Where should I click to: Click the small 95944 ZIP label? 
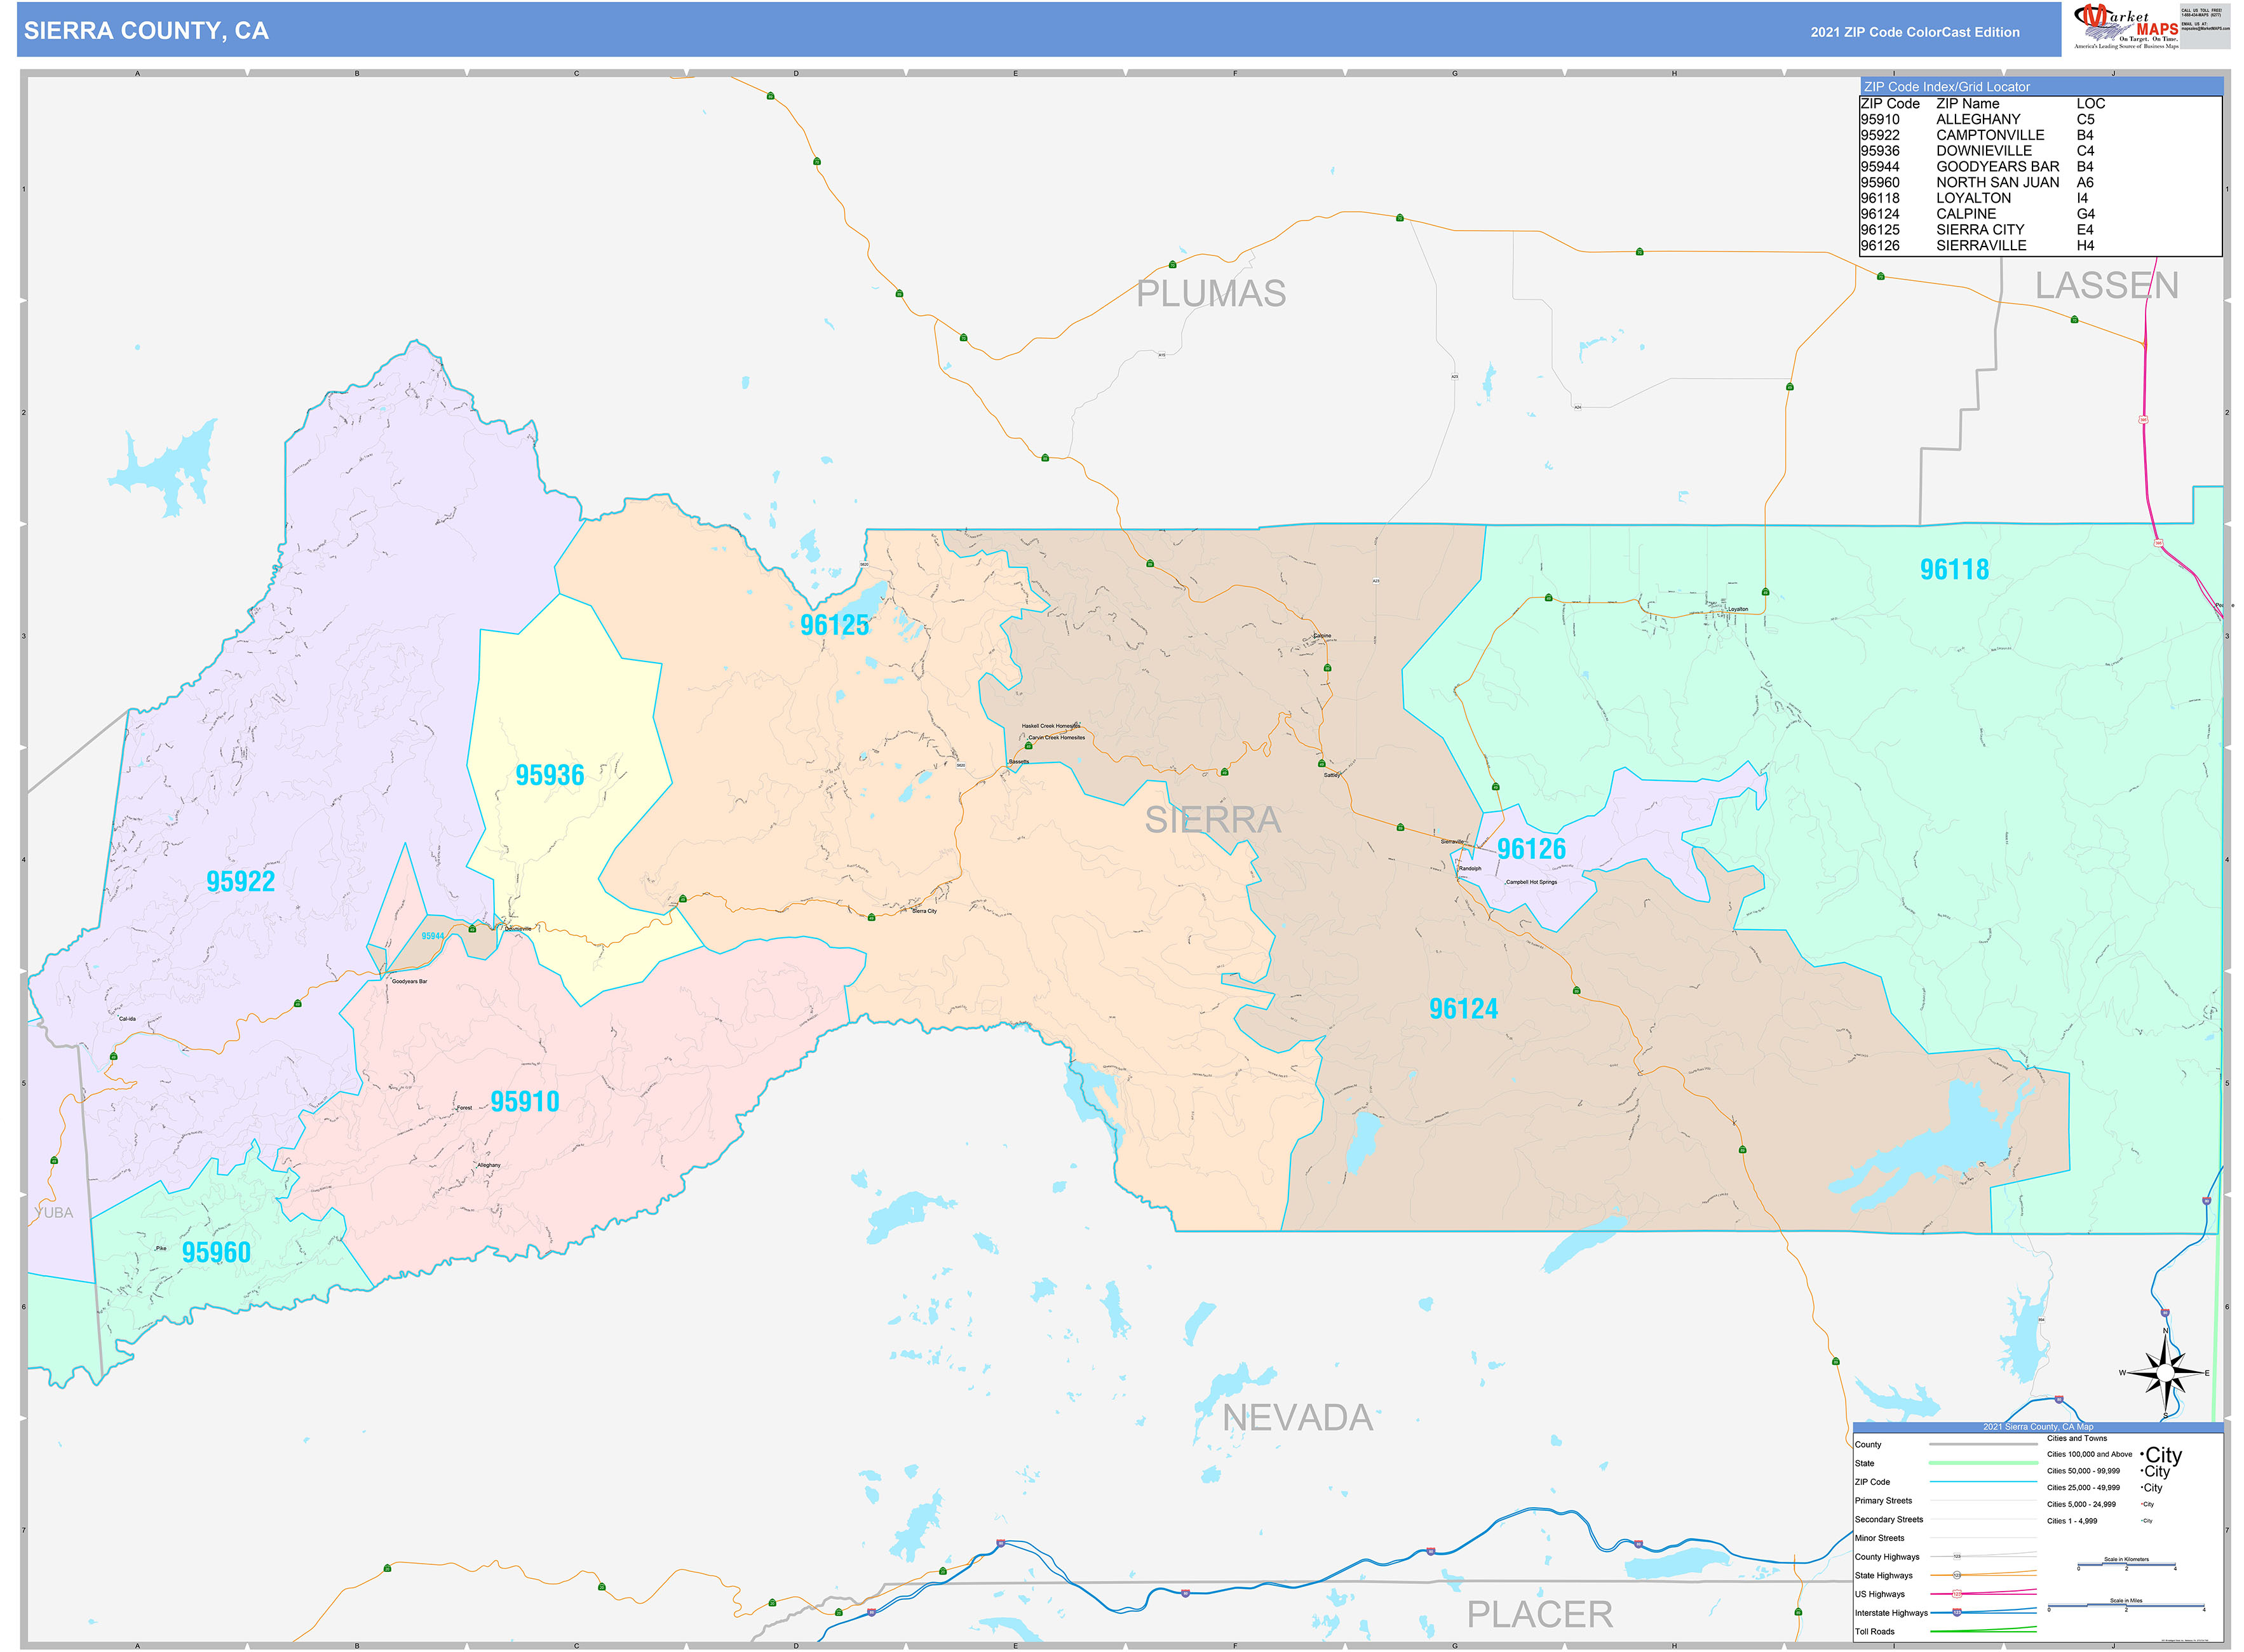[x=432, y=937]
